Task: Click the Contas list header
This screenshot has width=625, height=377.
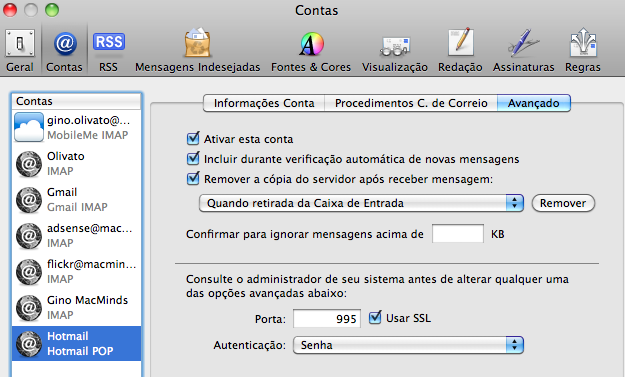Action: point(76,101)
